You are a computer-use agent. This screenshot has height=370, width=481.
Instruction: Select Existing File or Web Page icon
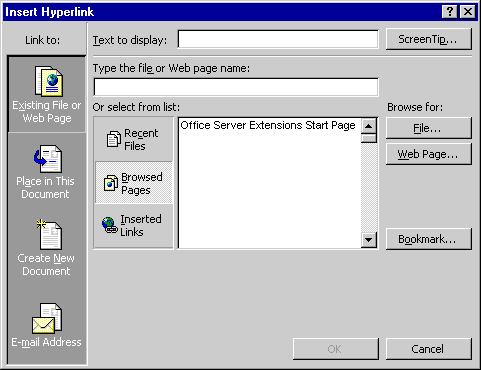tap(49, 81)
